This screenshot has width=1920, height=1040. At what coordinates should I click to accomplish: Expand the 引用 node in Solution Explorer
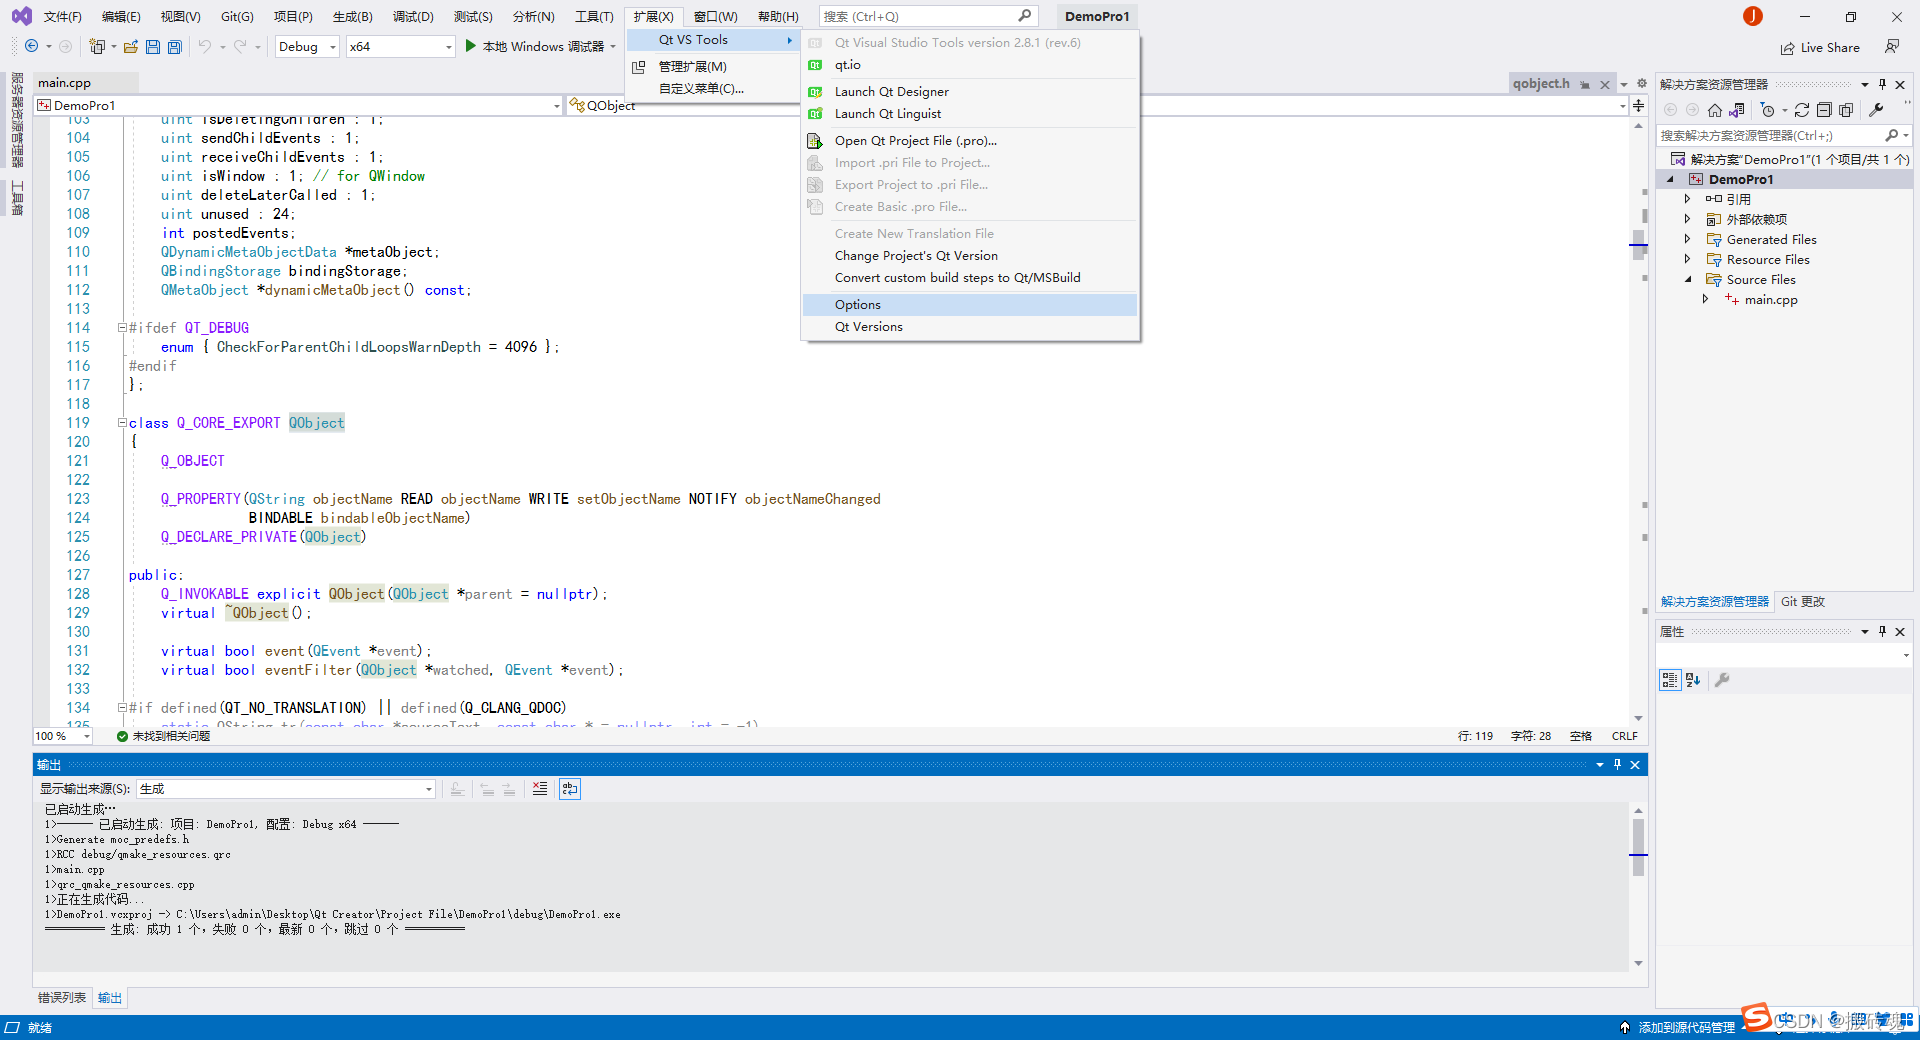point(1688,199)
